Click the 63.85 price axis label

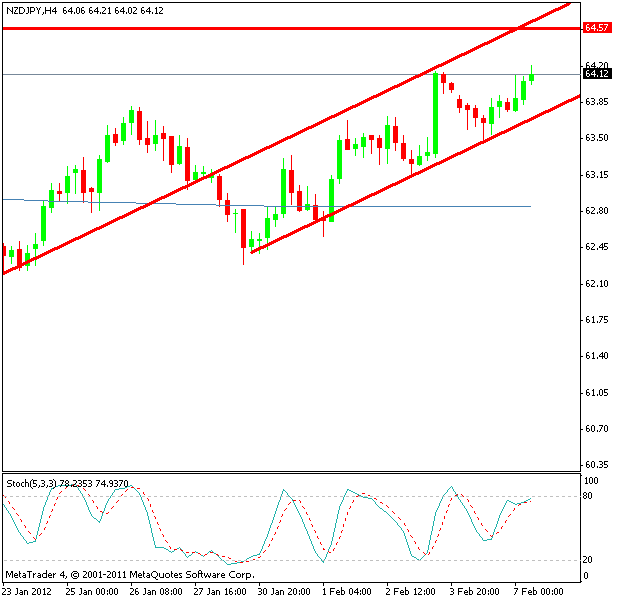point(597,102)
